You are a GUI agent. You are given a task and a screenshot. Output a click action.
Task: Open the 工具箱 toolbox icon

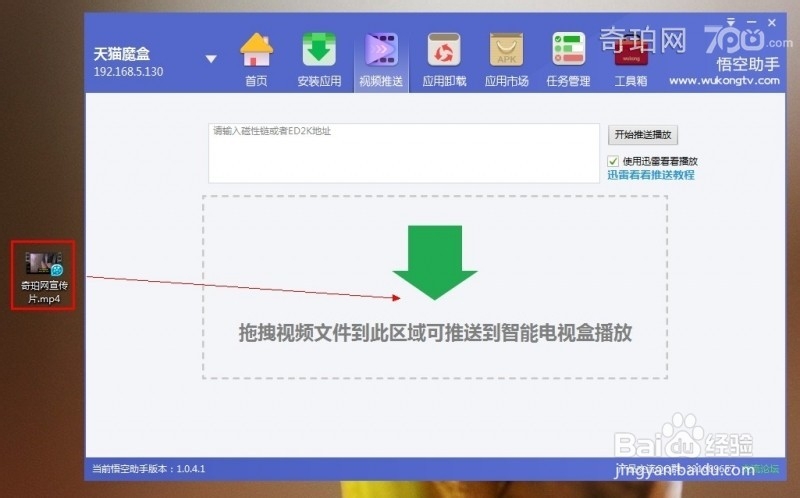631,60
